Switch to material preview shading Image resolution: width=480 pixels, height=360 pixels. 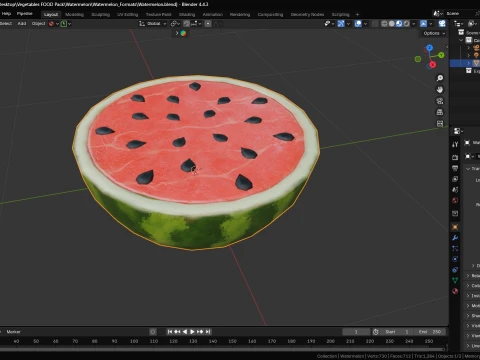coord(399,24)
